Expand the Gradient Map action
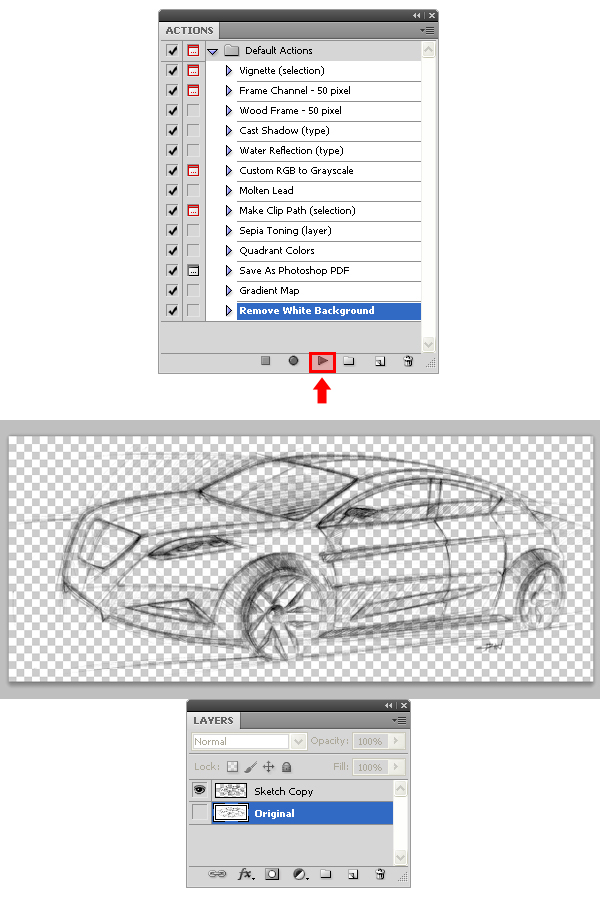The image size is (600, 898). point(228,290)
